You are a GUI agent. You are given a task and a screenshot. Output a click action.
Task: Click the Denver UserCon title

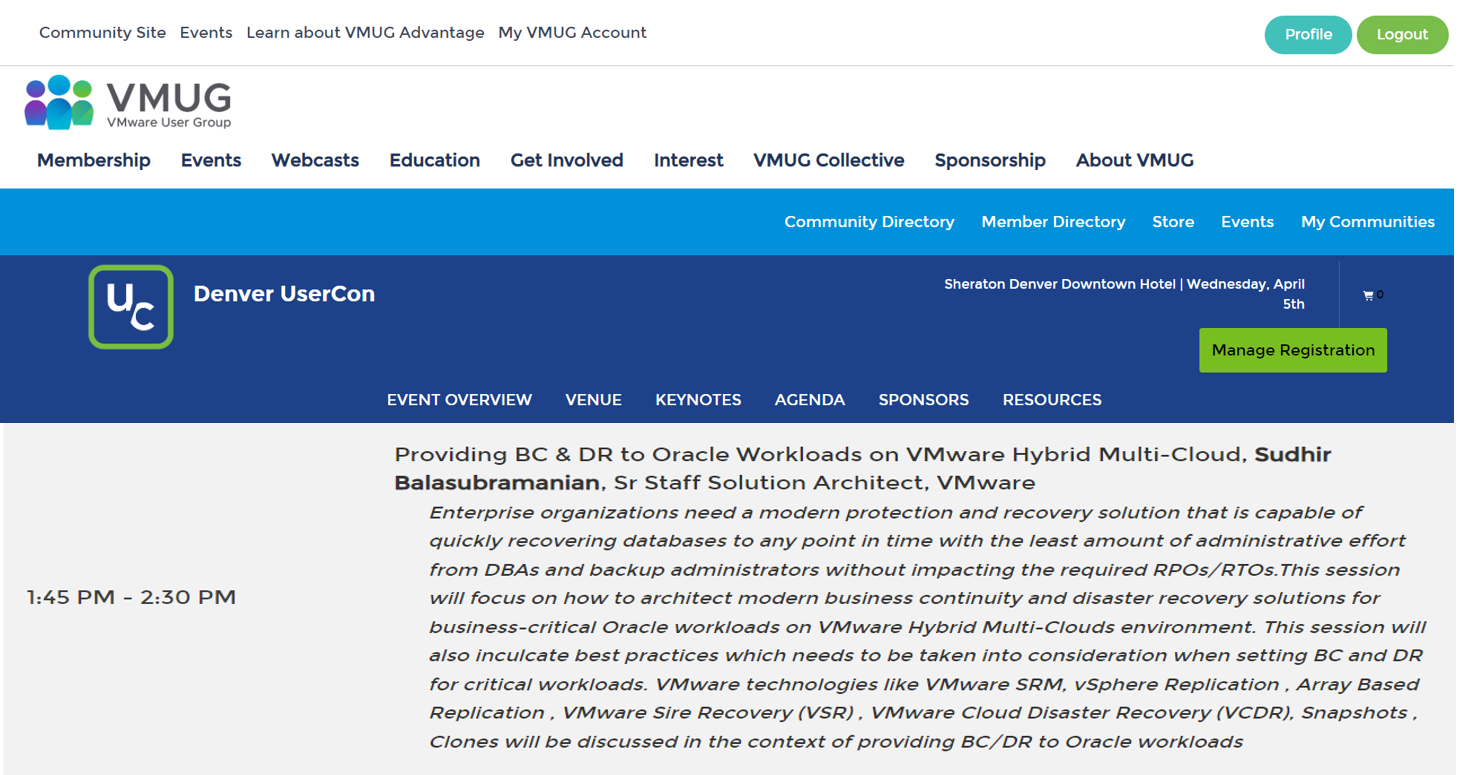point(284,294)
